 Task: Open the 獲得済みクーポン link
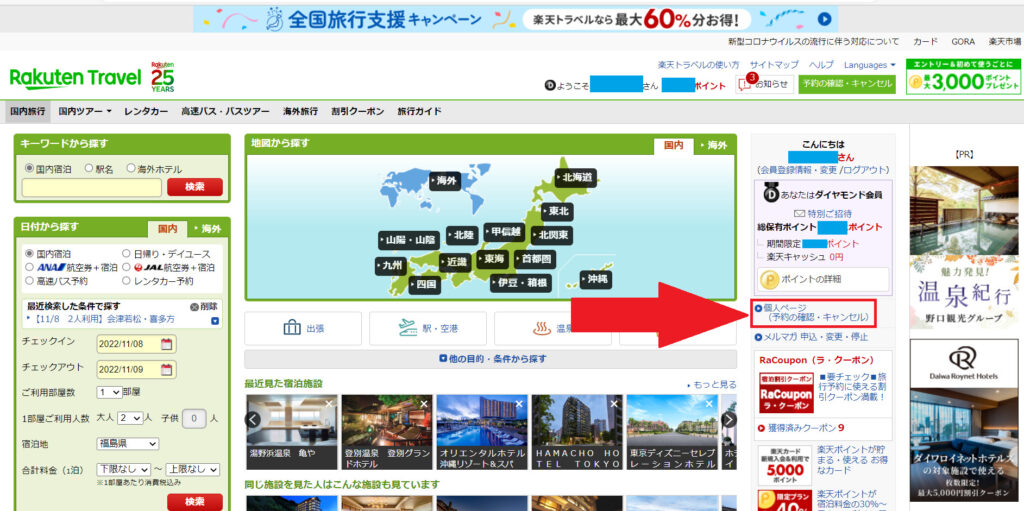(801, 428)
